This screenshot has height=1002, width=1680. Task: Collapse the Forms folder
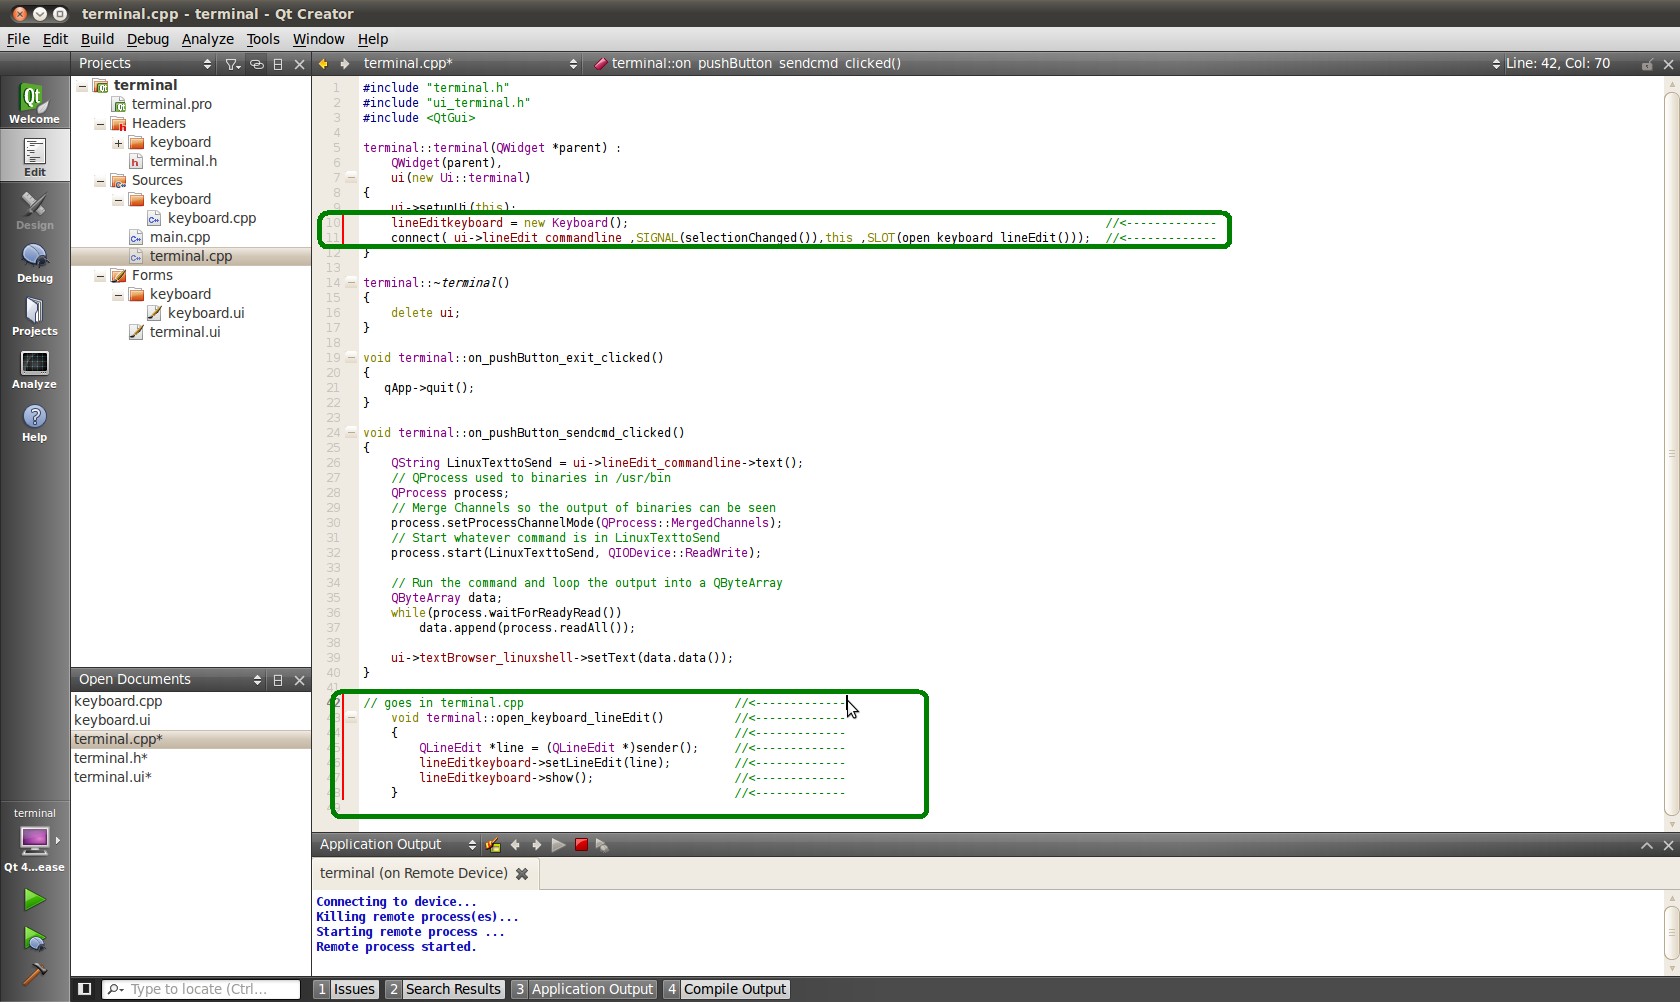click(x=100, y=276)
